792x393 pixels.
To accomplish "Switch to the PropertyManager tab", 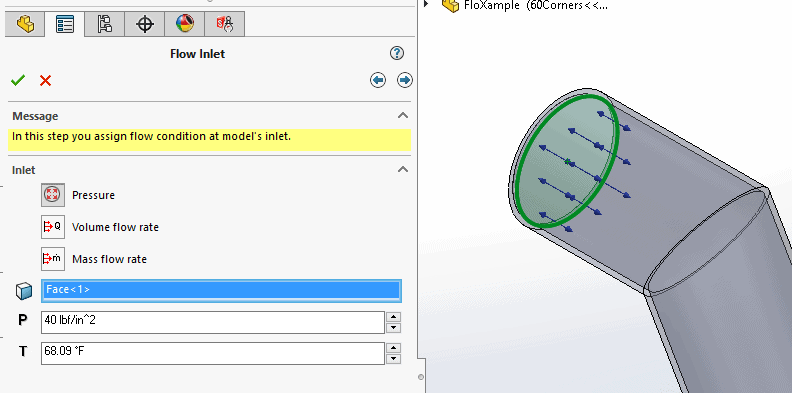I will click(65, 24).
